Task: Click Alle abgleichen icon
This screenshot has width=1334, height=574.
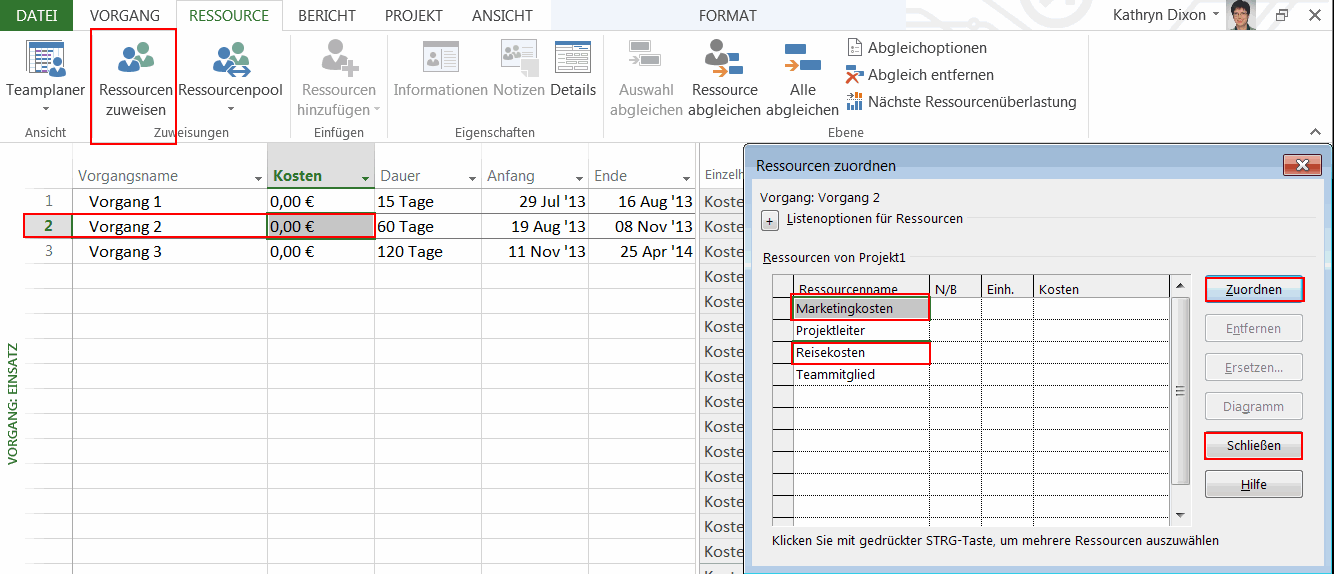Action: pyautogui.click(x=801, y=58)
